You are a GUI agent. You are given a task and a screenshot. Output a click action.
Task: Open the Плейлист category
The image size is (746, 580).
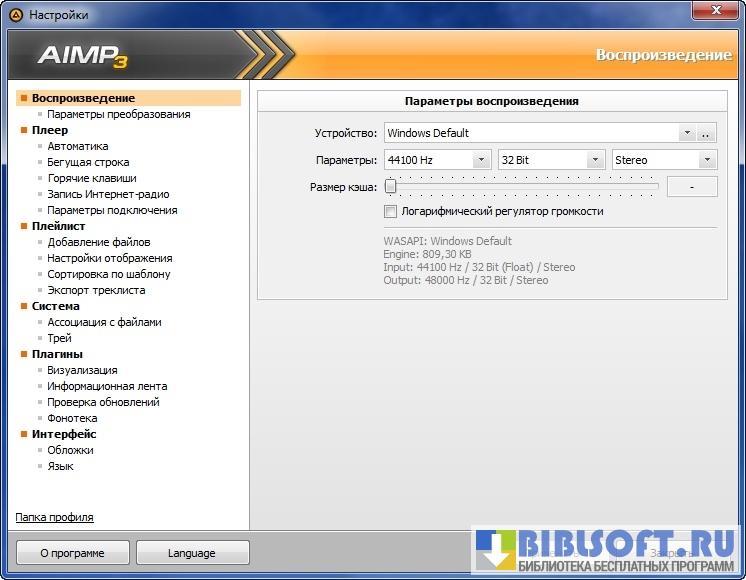tap(58, 226)
